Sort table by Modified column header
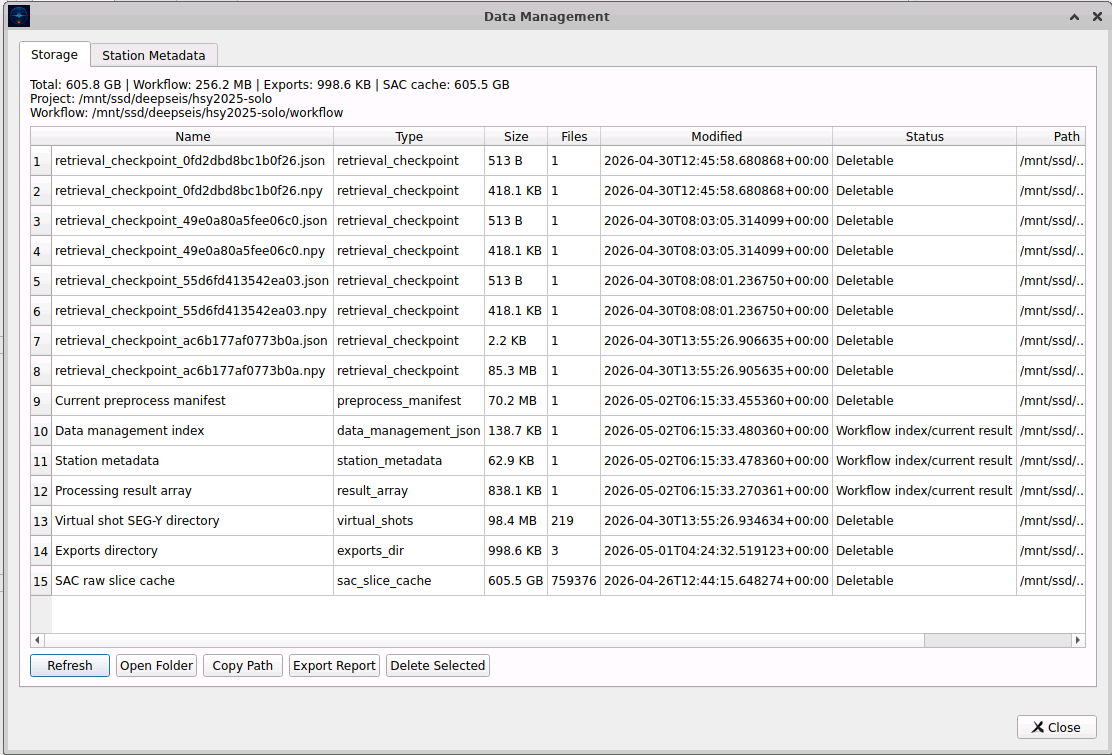The width and height of the screenshot is (1112, 755). pos(717,137)
